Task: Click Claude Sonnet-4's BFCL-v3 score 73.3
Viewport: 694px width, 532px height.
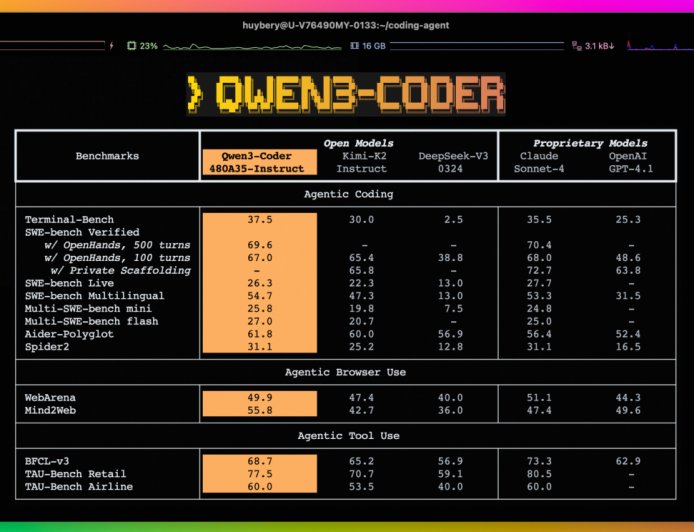Action: pos(539,461)
